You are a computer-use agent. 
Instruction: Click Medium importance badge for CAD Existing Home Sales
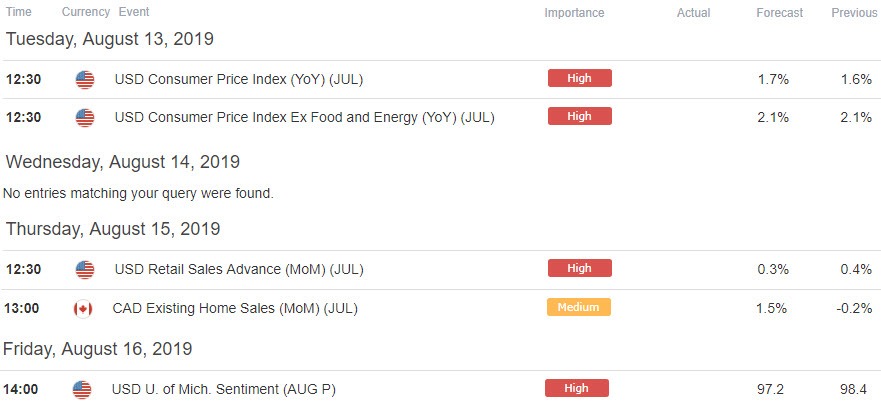tap(578, 307)
